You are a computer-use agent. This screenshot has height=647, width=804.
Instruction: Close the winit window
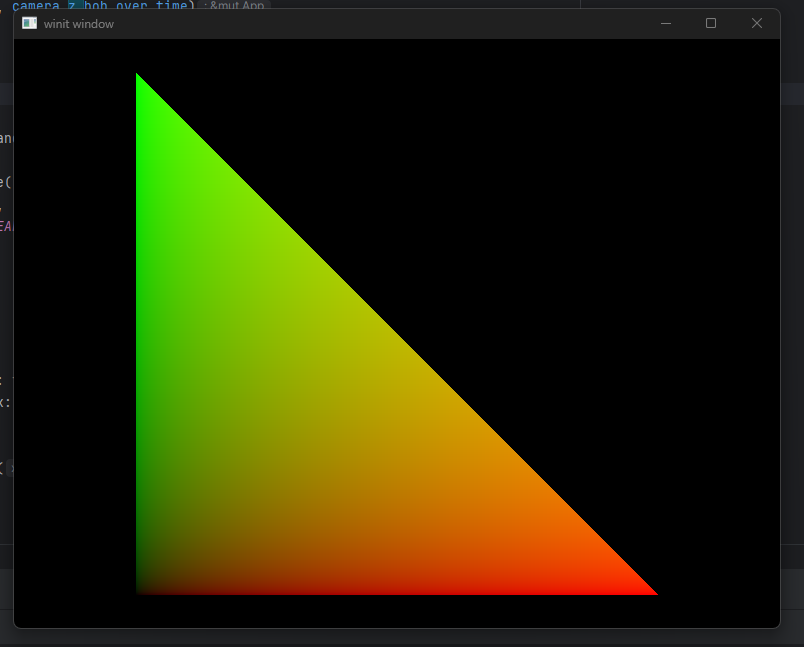(757, 24)
